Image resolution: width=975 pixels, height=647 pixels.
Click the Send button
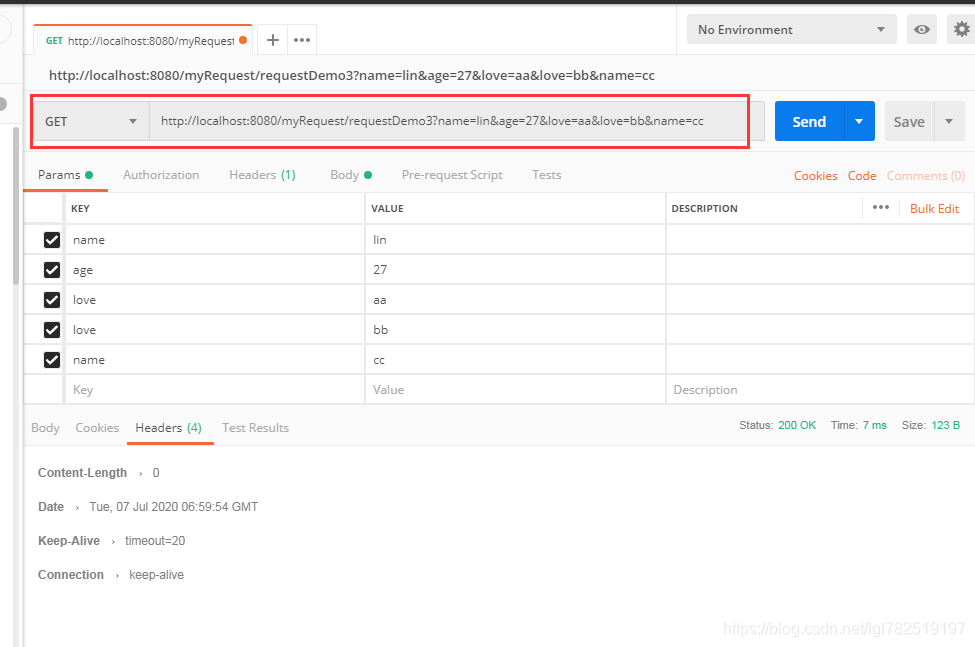pyautogui.click(x=808, y=120)
